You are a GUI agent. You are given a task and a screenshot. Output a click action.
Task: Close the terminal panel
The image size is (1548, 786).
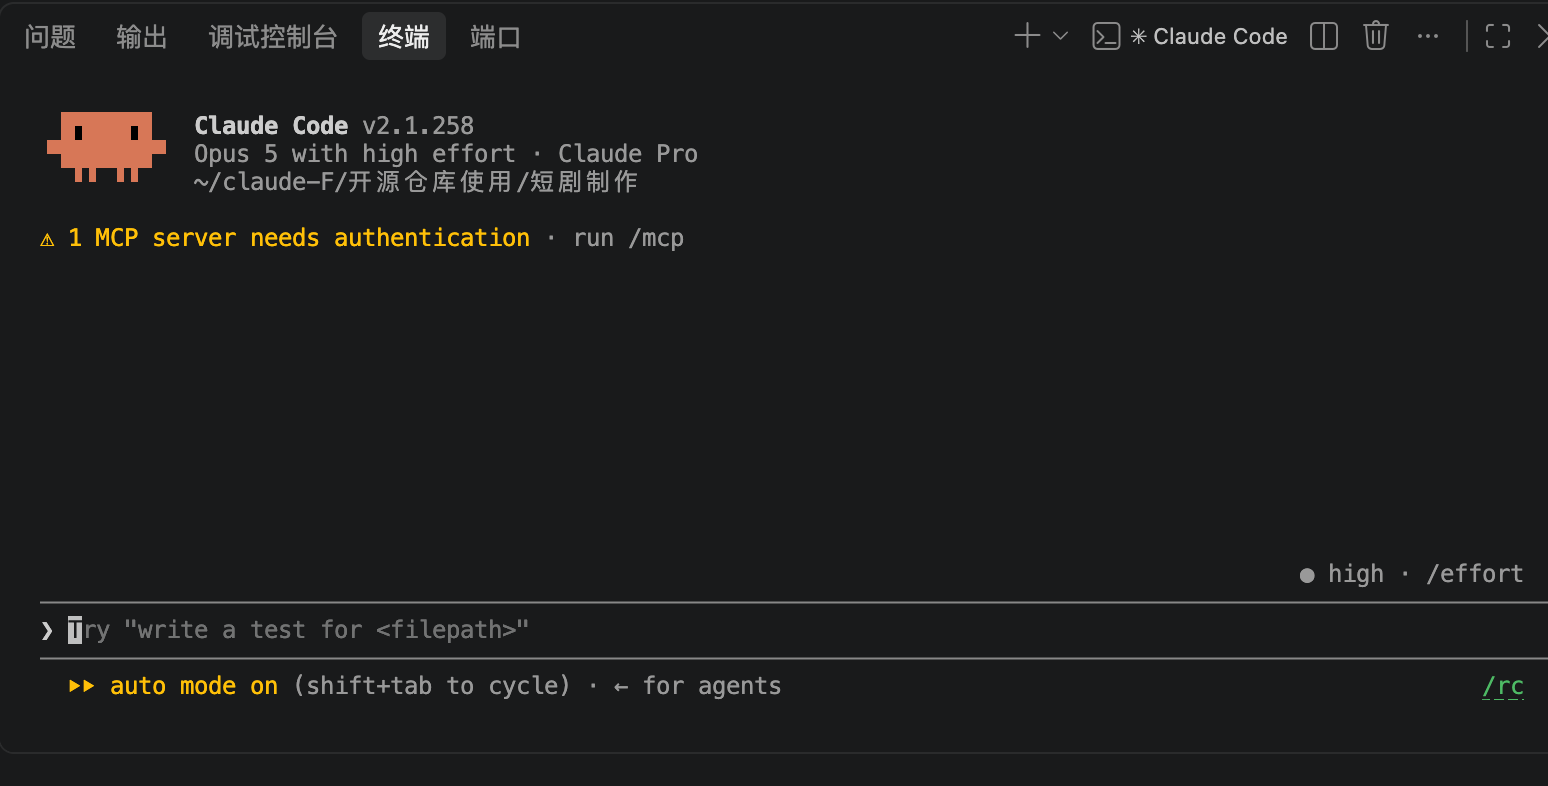(x=1542, y=36)
